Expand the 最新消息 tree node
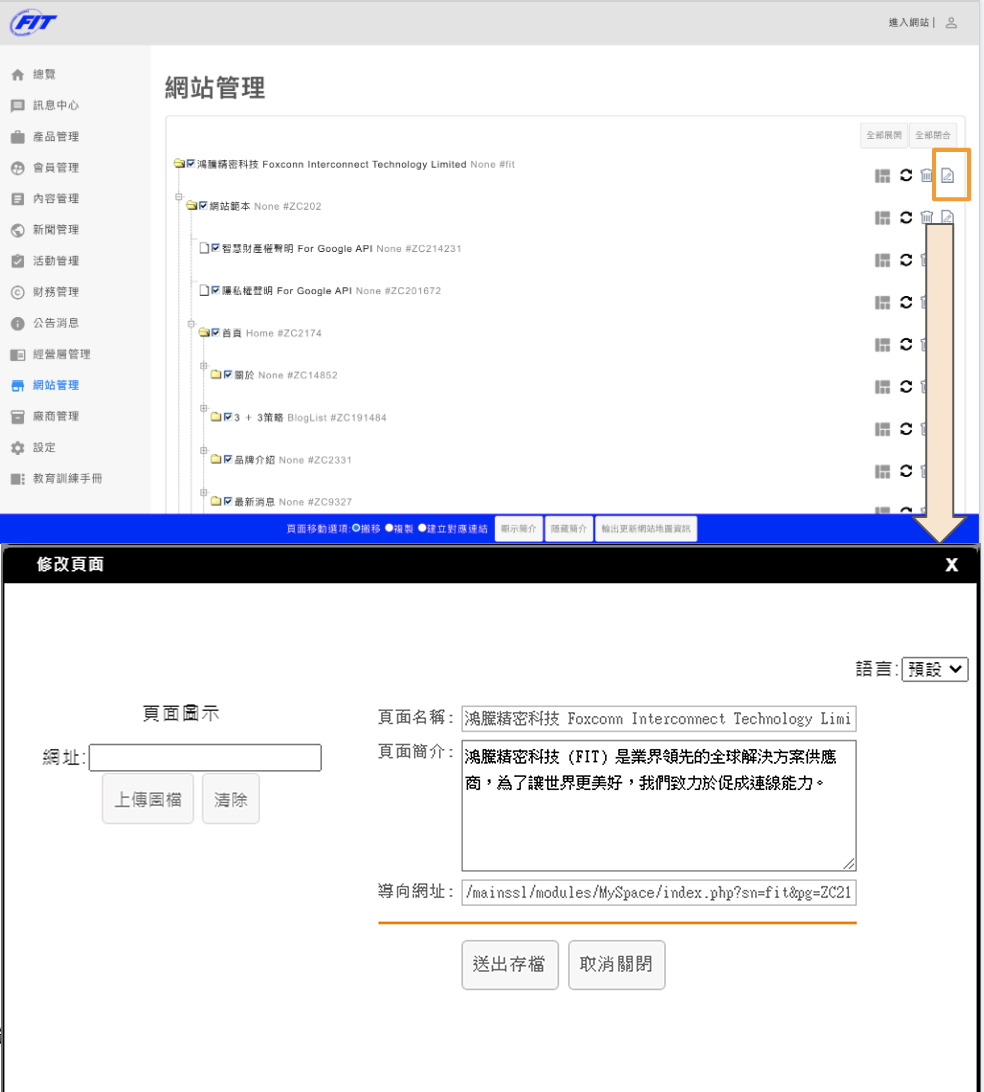Image resolution: width=984 pixels, height=1092 pixels. [203, 492]
